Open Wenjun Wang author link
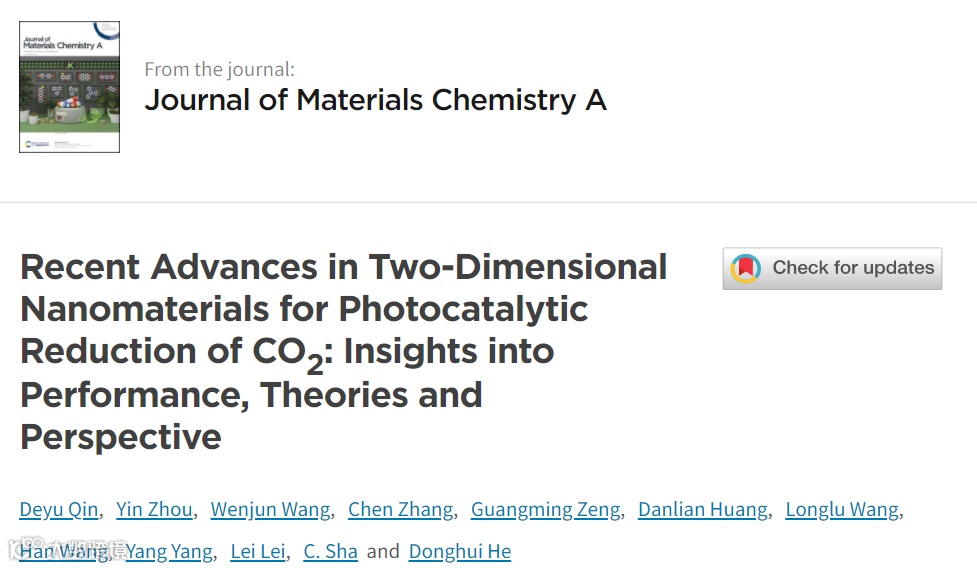 click(270, 510)
